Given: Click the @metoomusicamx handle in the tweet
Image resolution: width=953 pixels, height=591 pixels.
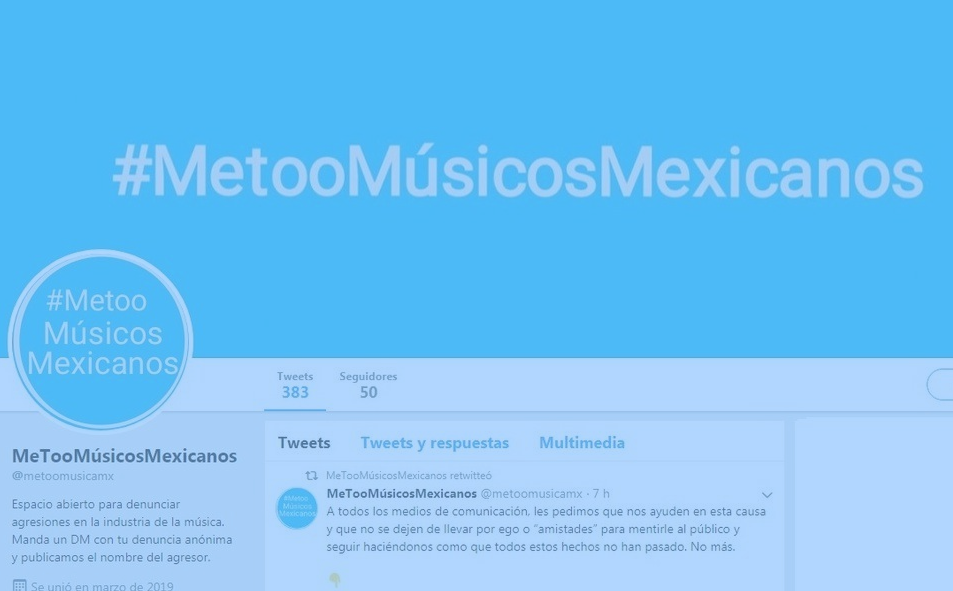Looking at the screenshot, I should 531,494.
